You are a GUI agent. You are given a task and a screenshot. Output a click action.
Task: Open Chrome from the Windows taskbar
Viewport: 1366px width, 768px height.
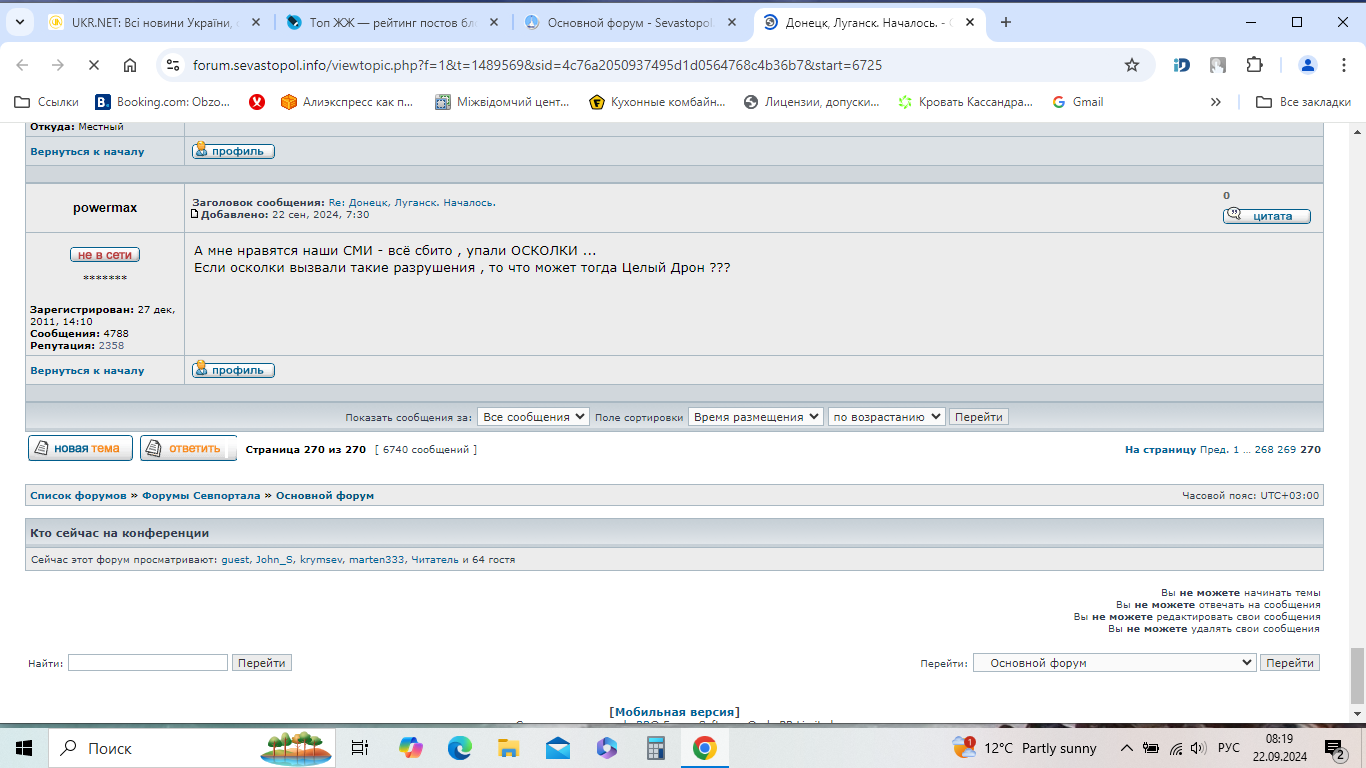pos(705,748)
